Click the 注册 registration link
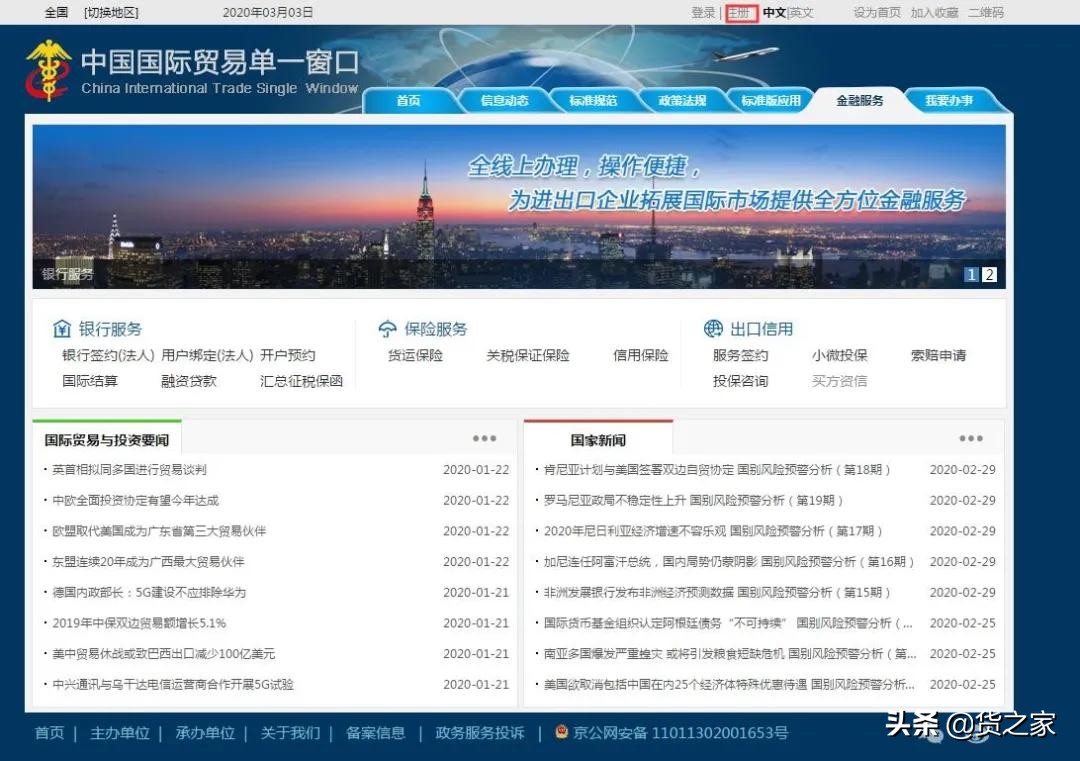1080x761 pixels. click(x=740, y=13)
